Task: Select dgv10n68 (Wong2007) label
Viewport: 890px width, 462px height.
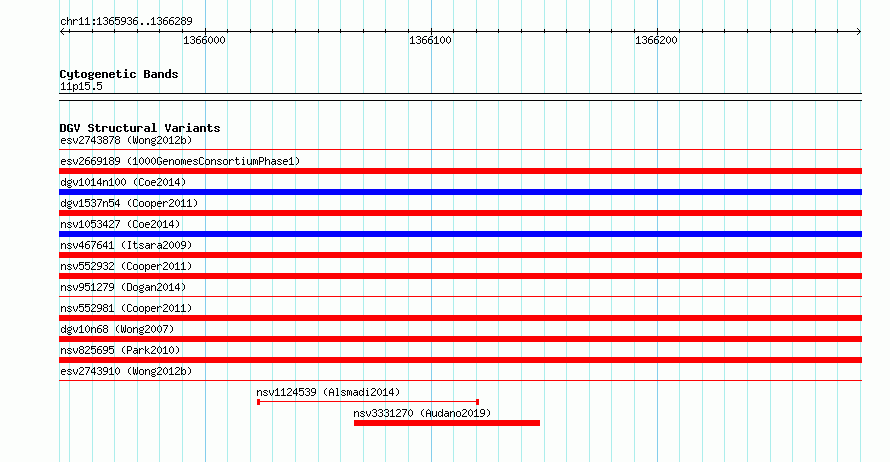Action: tap(117, 329)
